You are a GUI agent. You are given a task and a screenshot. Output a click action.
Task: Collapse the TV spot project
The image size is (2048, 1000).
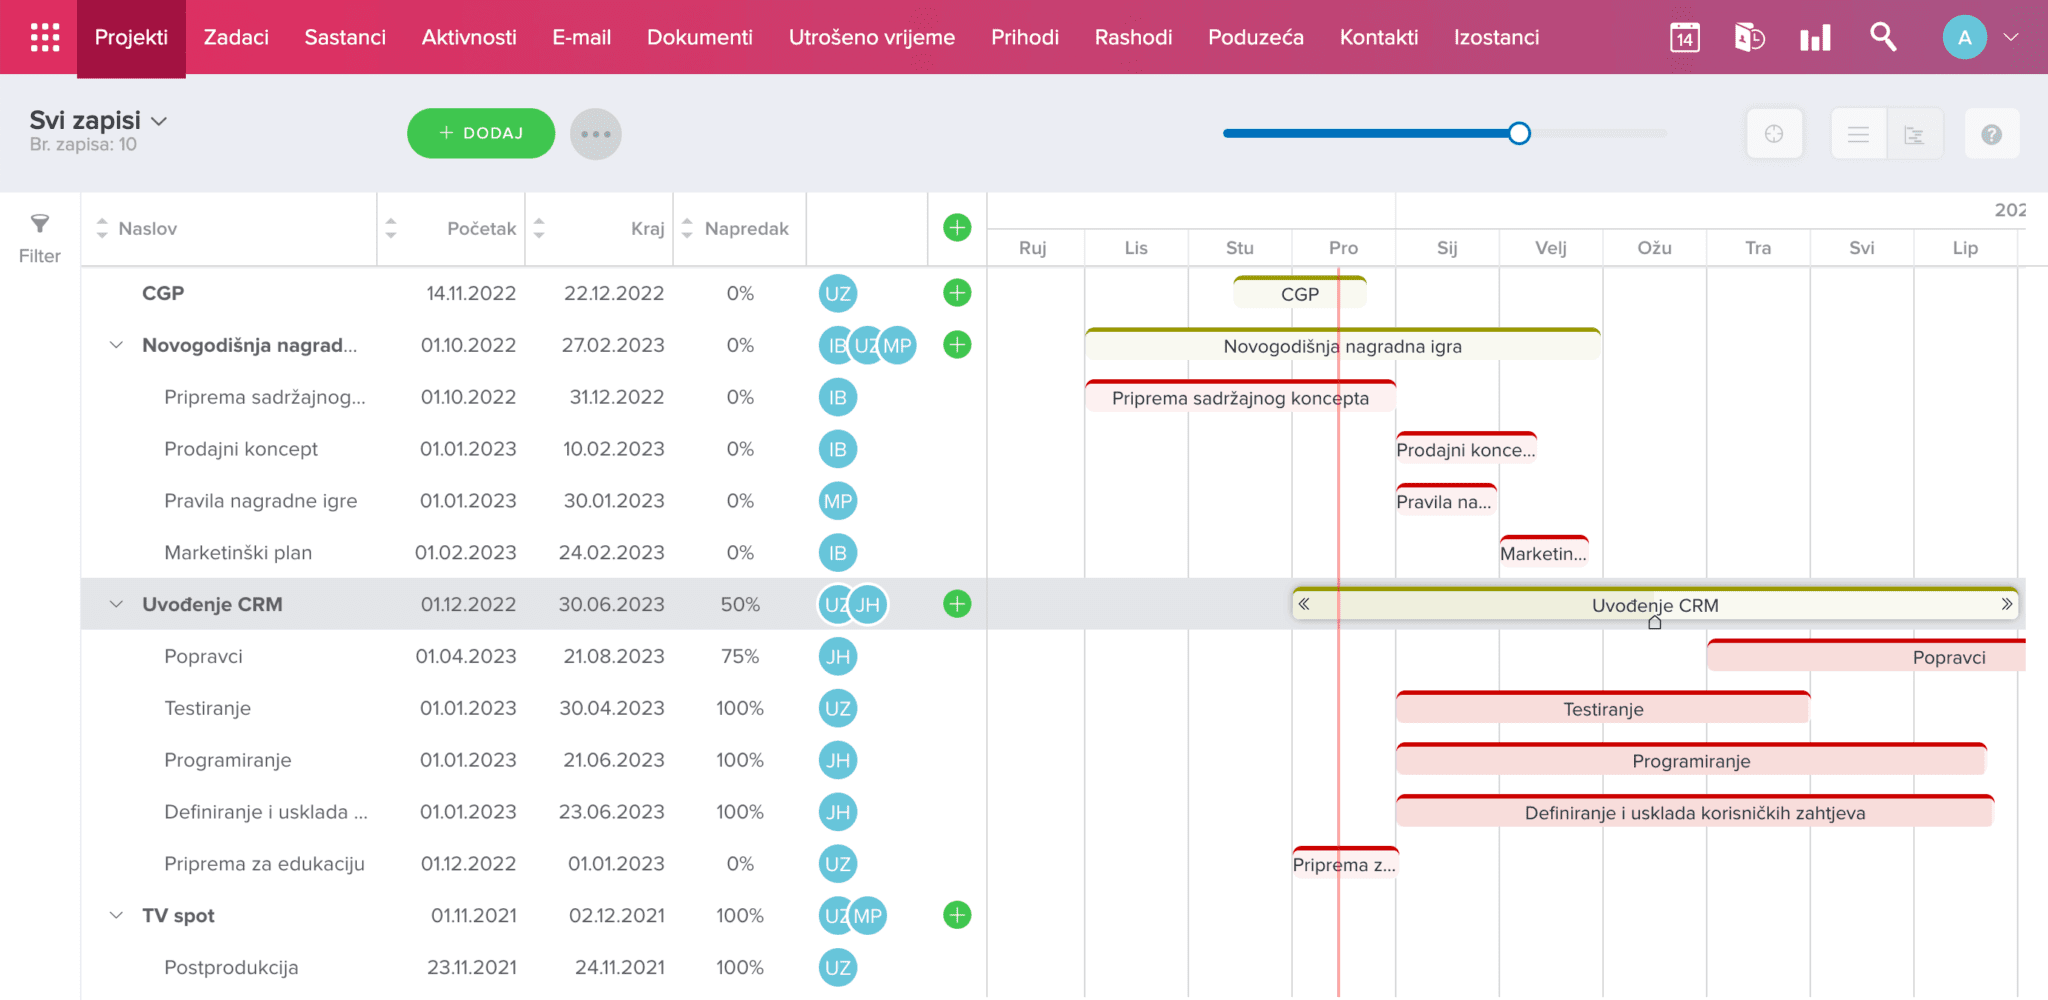tap(116, 915)
